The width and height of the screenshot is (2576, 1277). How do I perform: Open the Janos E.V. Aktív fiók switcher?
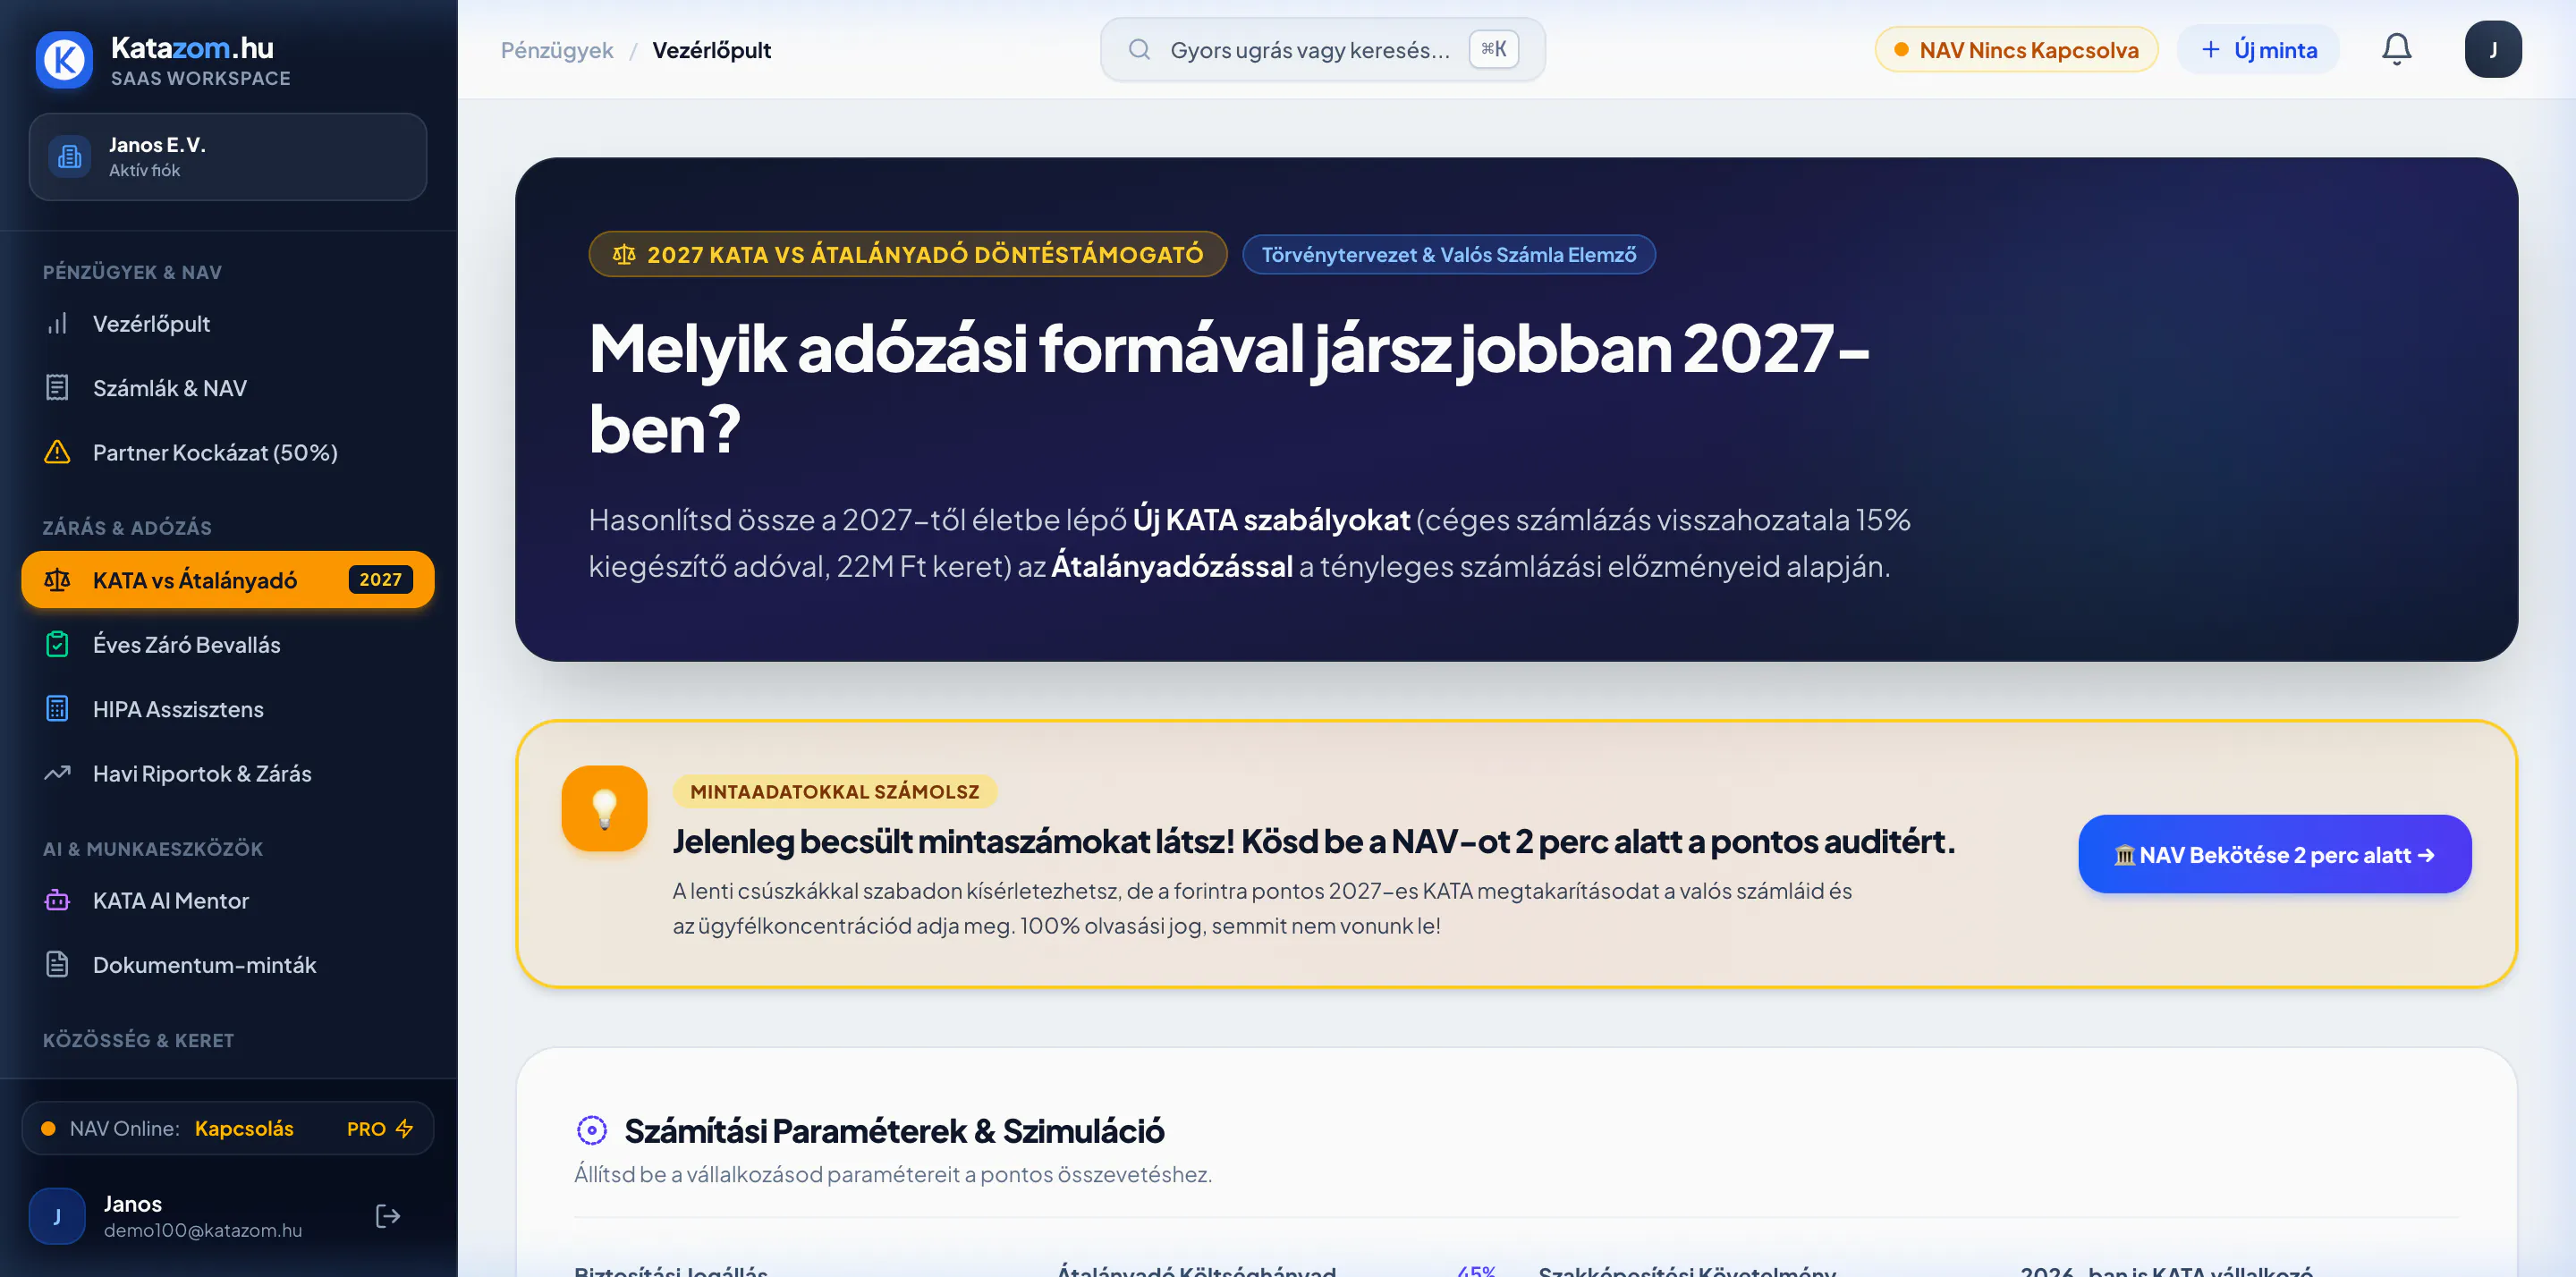click(x=228, y=157)
